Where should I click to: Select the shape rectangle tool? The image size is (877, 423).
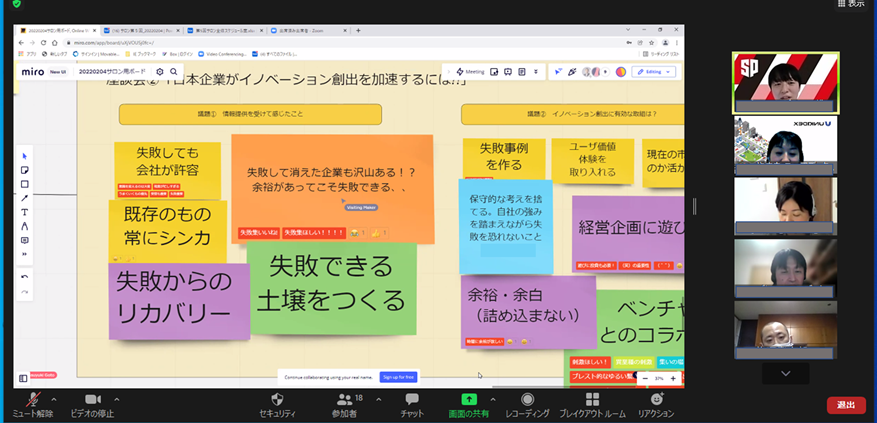coord(25,184)
